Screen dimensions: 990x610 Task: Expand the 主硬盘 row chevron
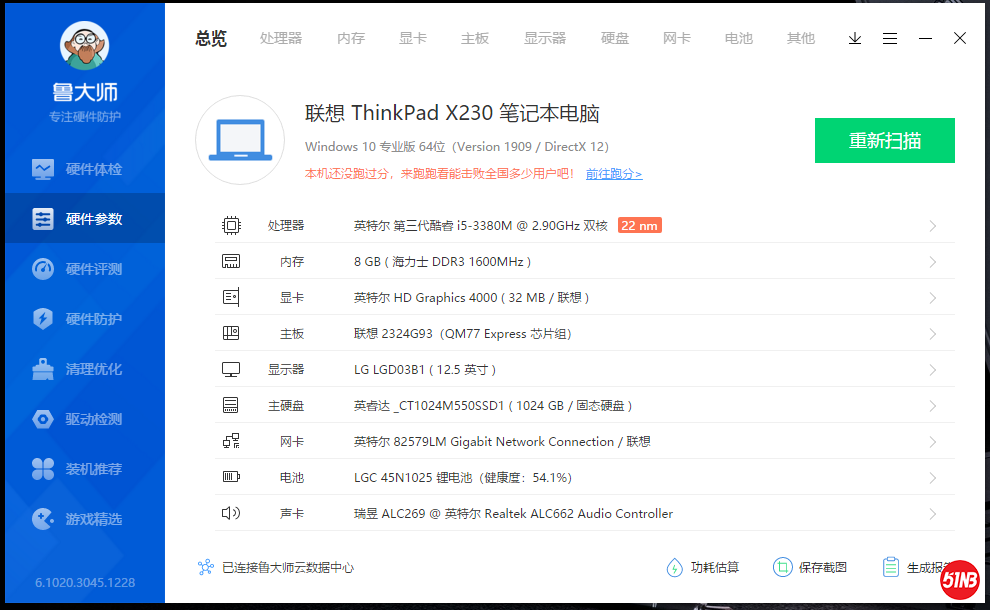pos(933,406)
